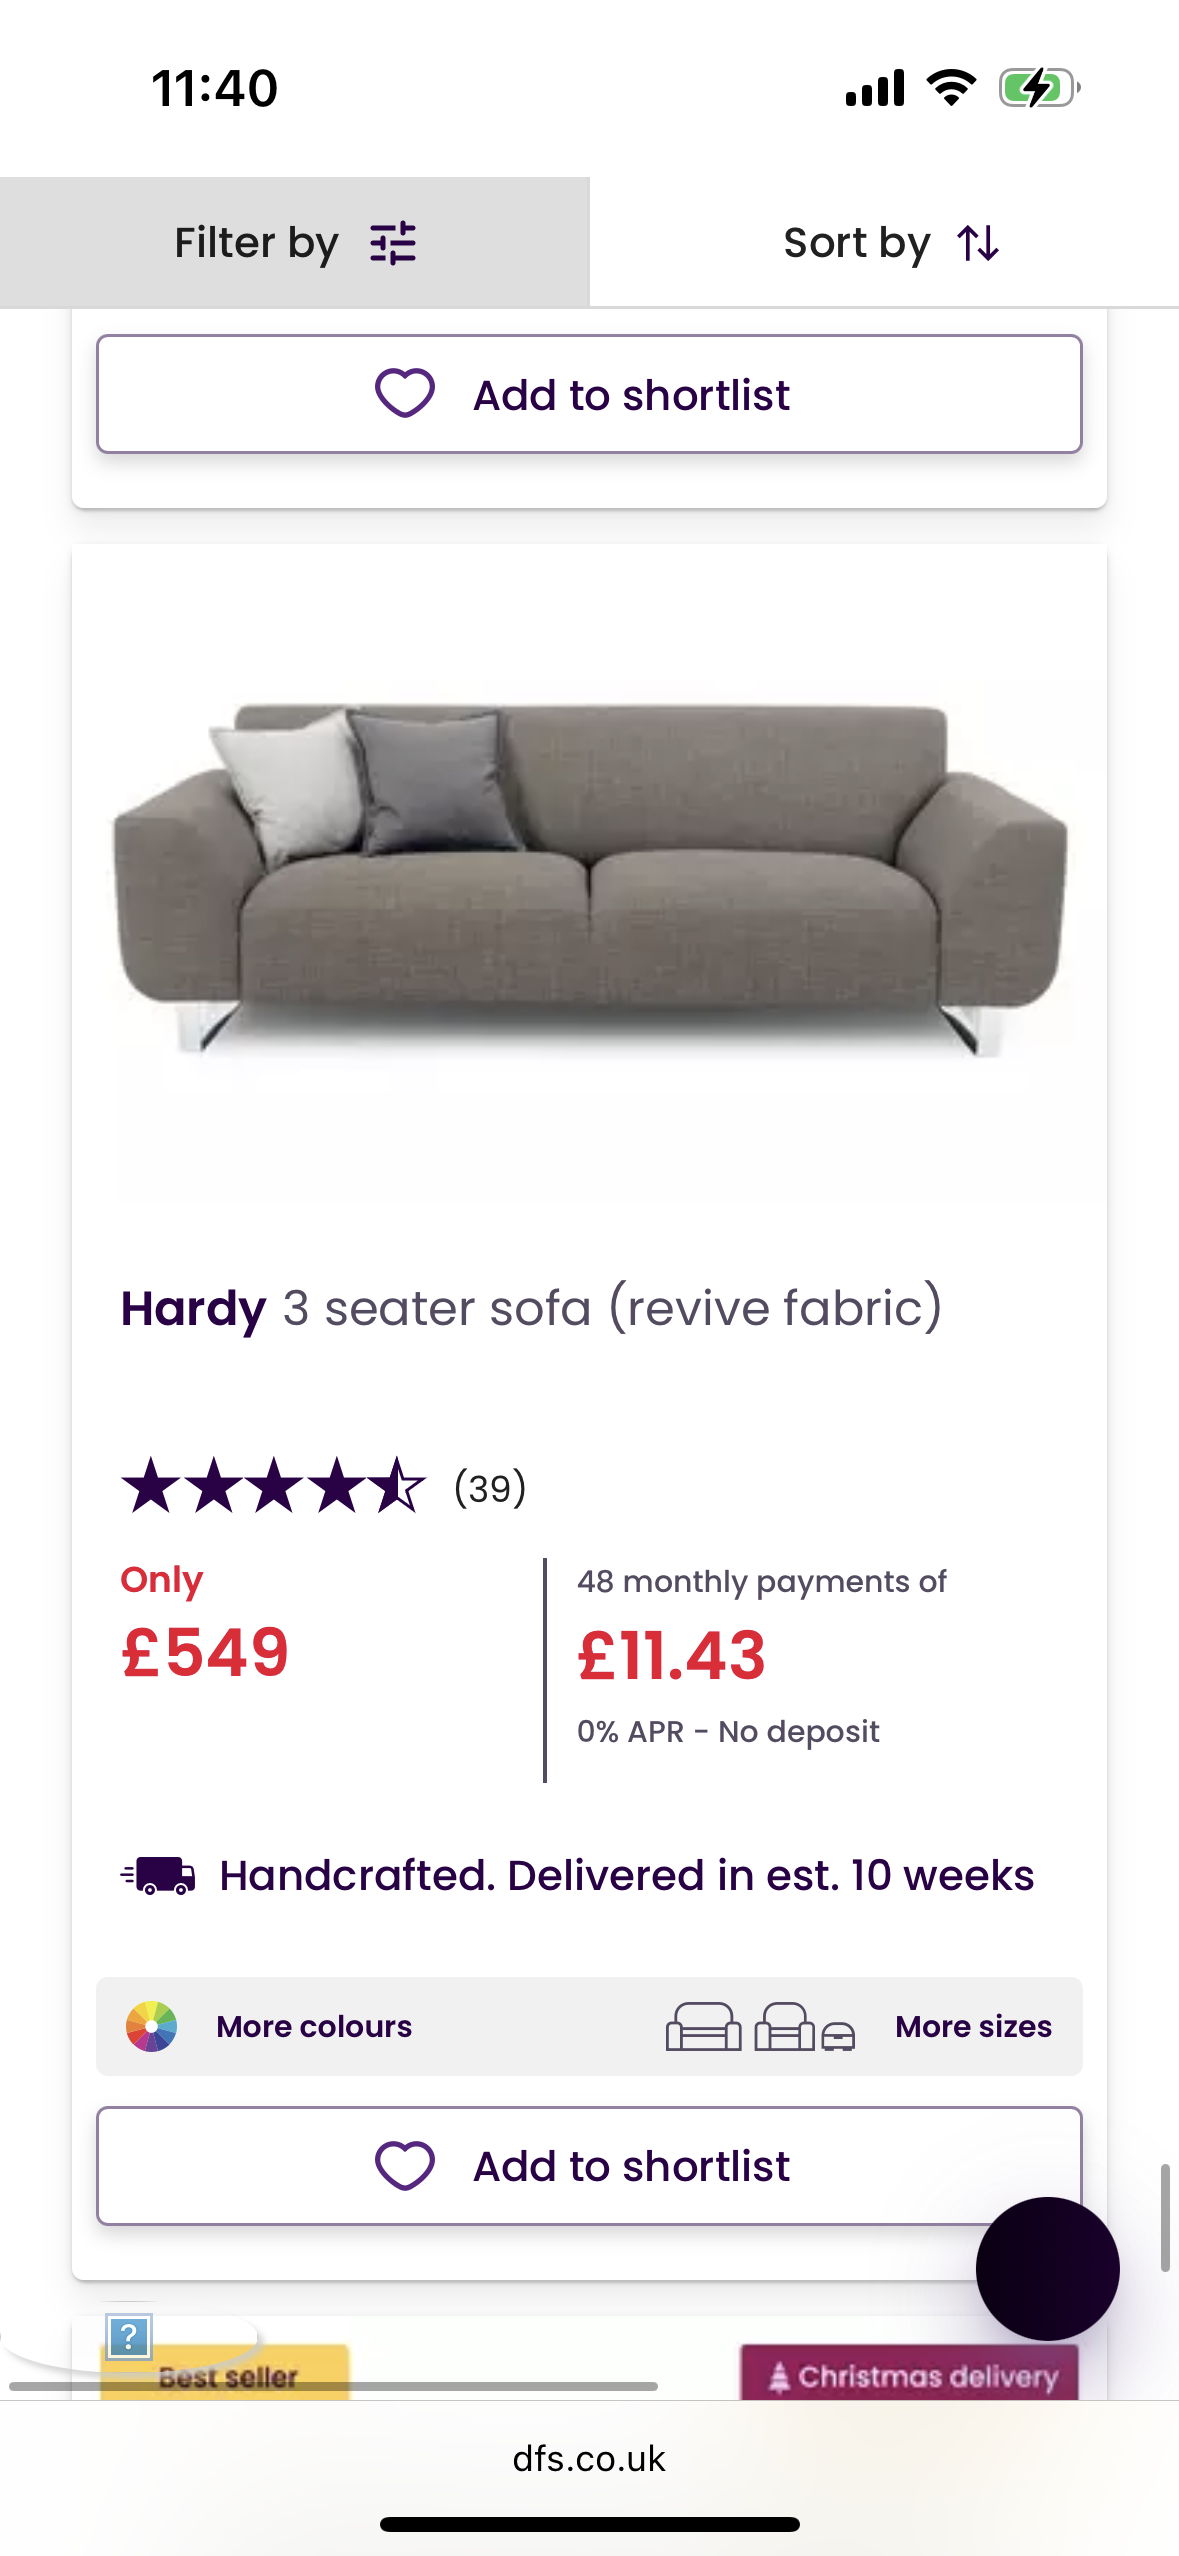The height and width of the screenshot is (2556, 1179).
Task: Tap the dfs.co.uk address bar
Action: click(589, 2458)
